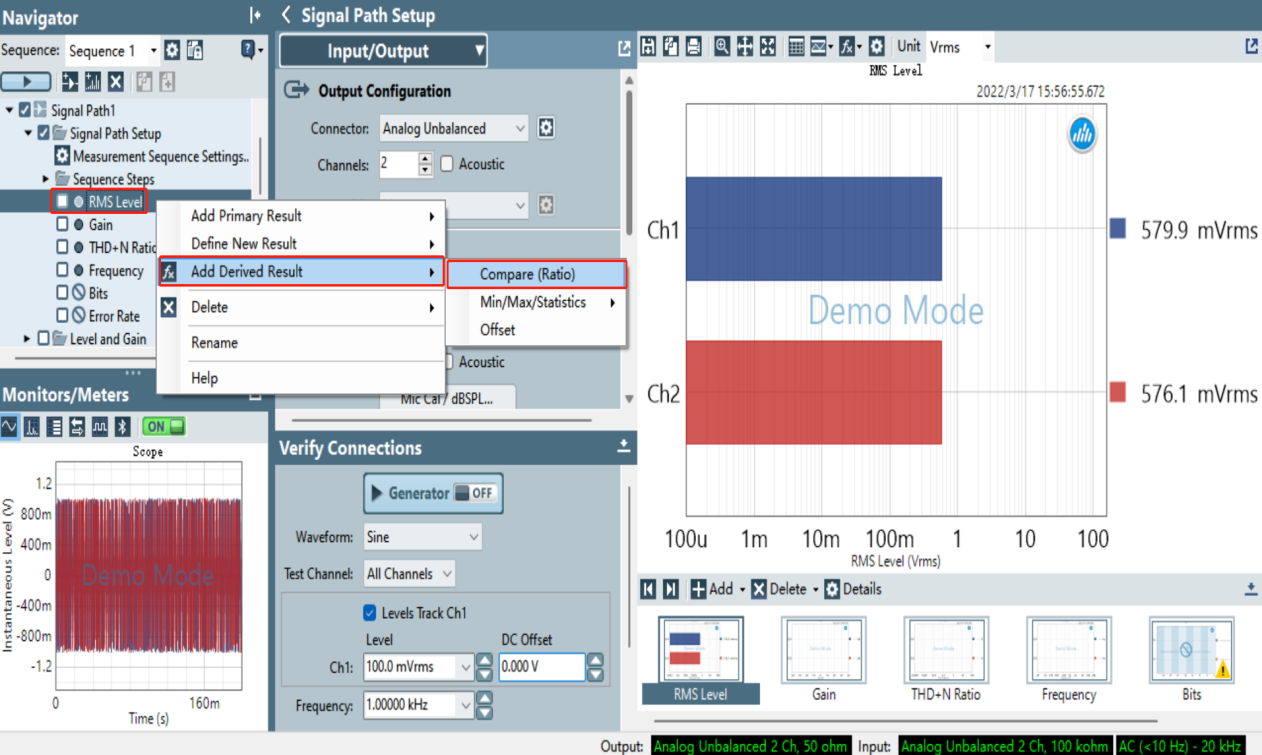Click the delete X icon in Navigator toolbar
The image size is (1262, 755).
point(116,82)
